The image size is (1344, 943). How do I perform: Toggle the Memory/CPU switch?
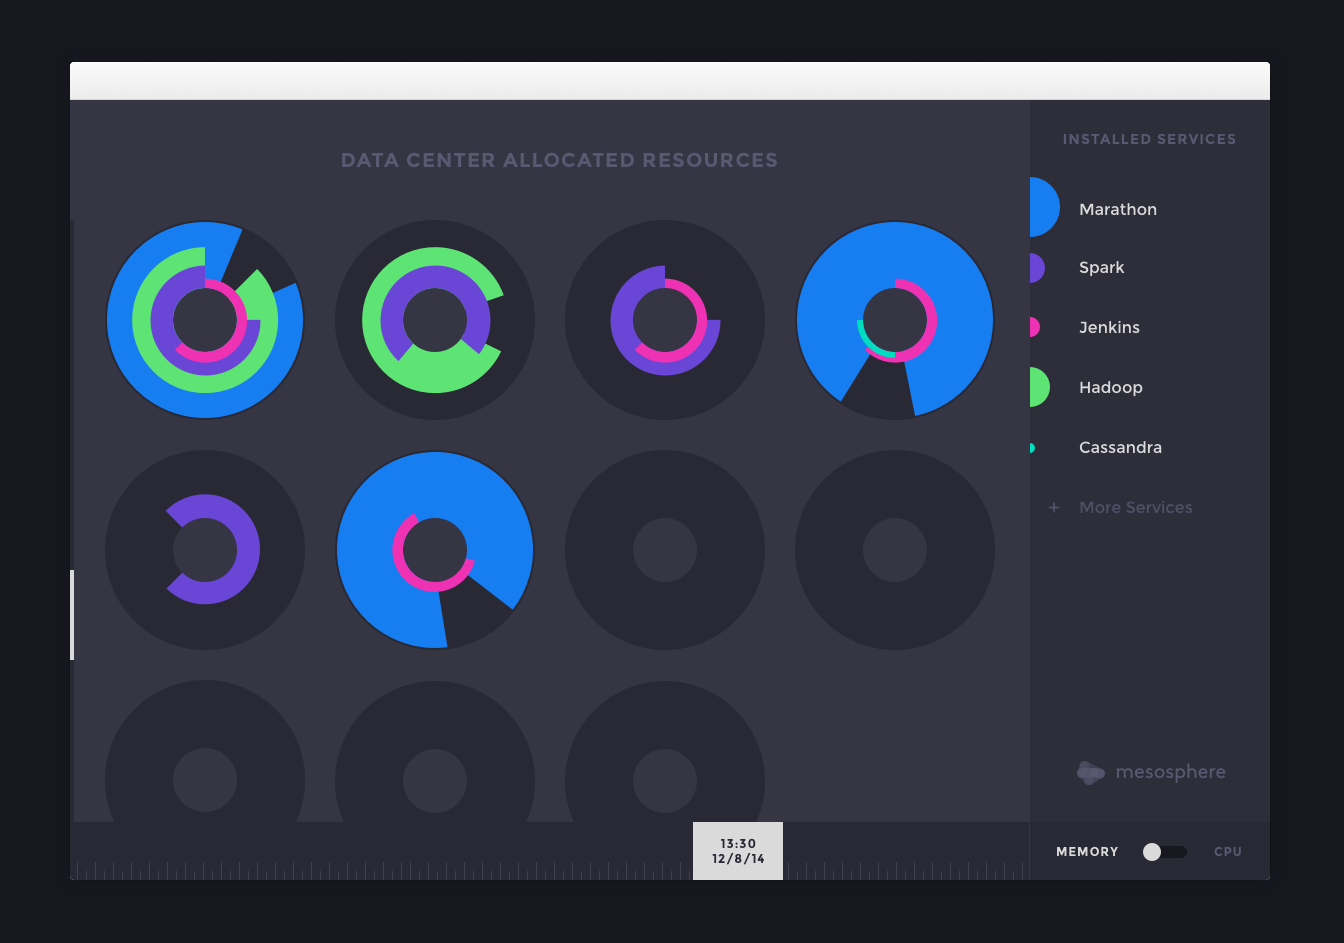(1164, 851)
